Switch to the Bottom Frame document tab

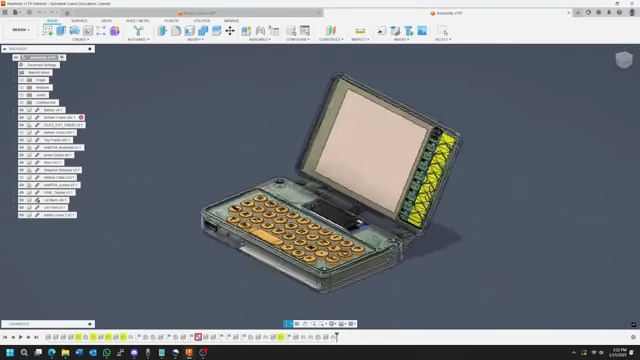(199, 13)
